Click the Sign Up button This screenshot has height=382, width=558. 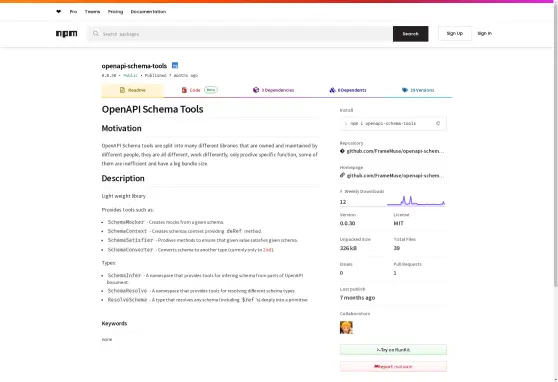pyautogui.click(x=455, y=33)
